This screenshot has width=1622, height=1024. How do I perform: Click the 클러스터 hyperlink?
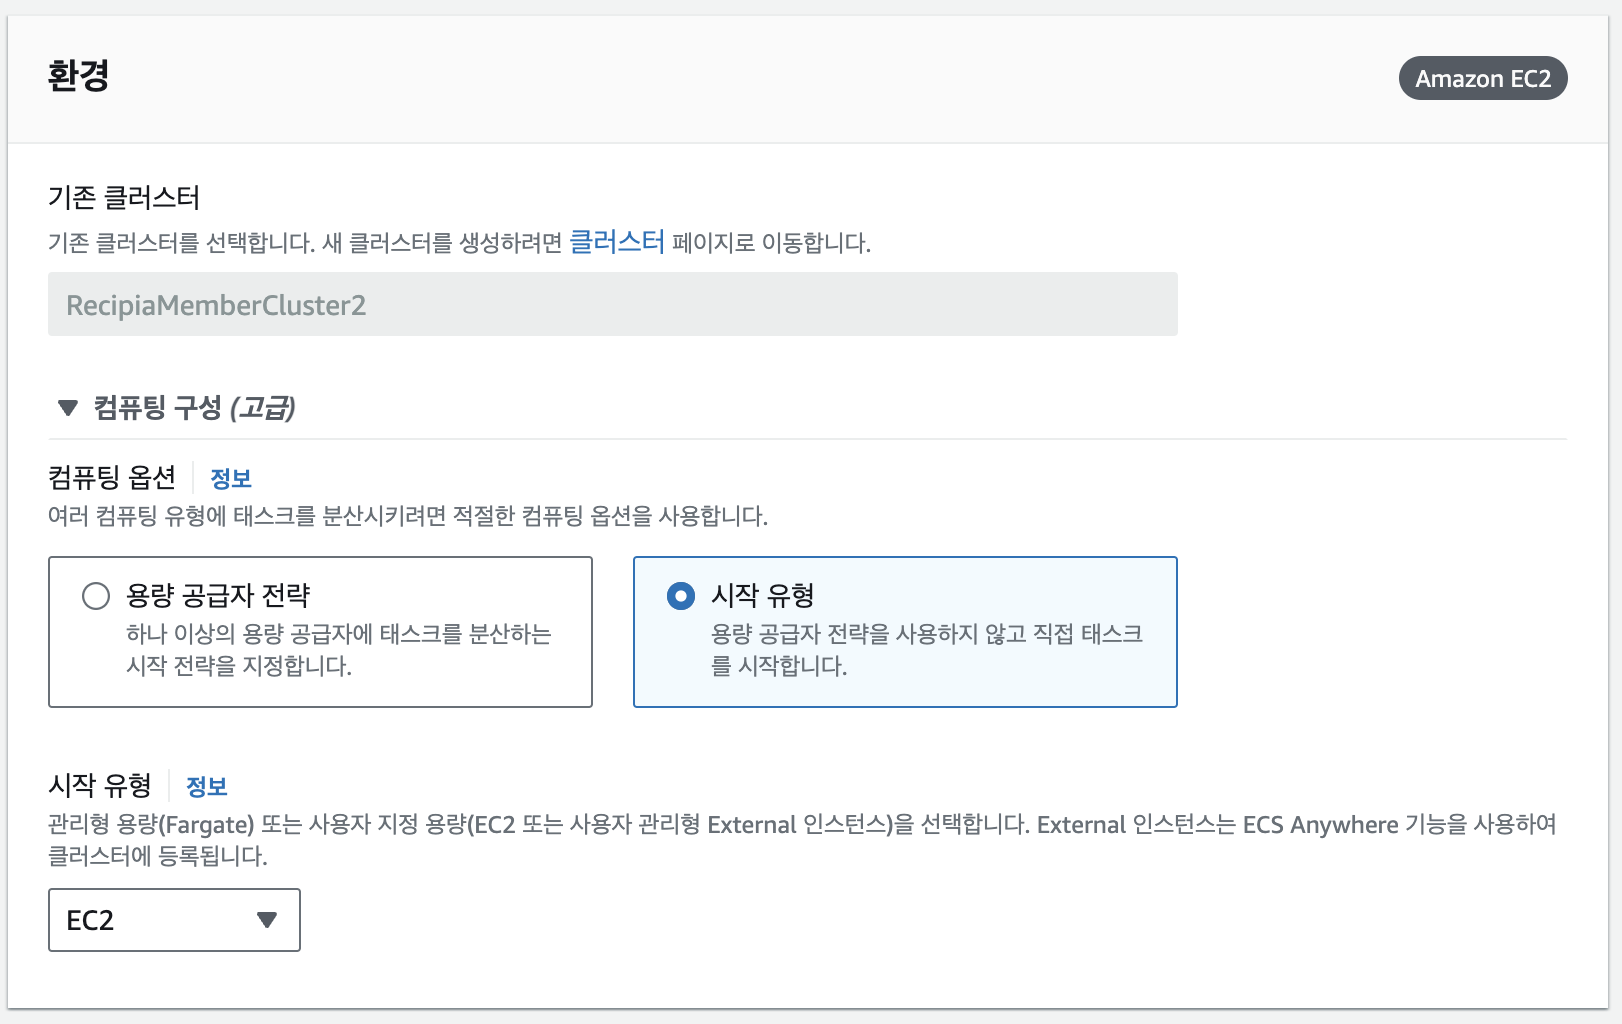tap(617, 240)
